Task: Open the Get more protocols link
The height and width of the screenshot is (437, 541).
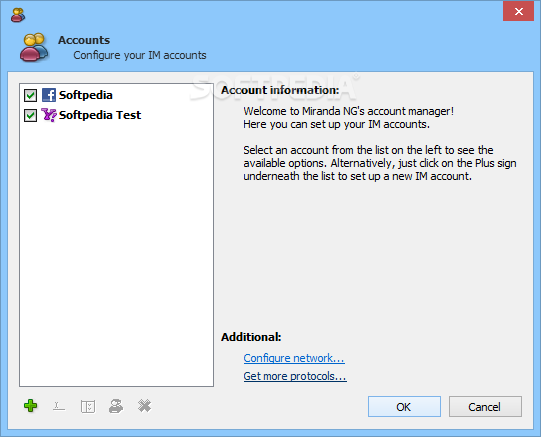Action: (295, 376)
